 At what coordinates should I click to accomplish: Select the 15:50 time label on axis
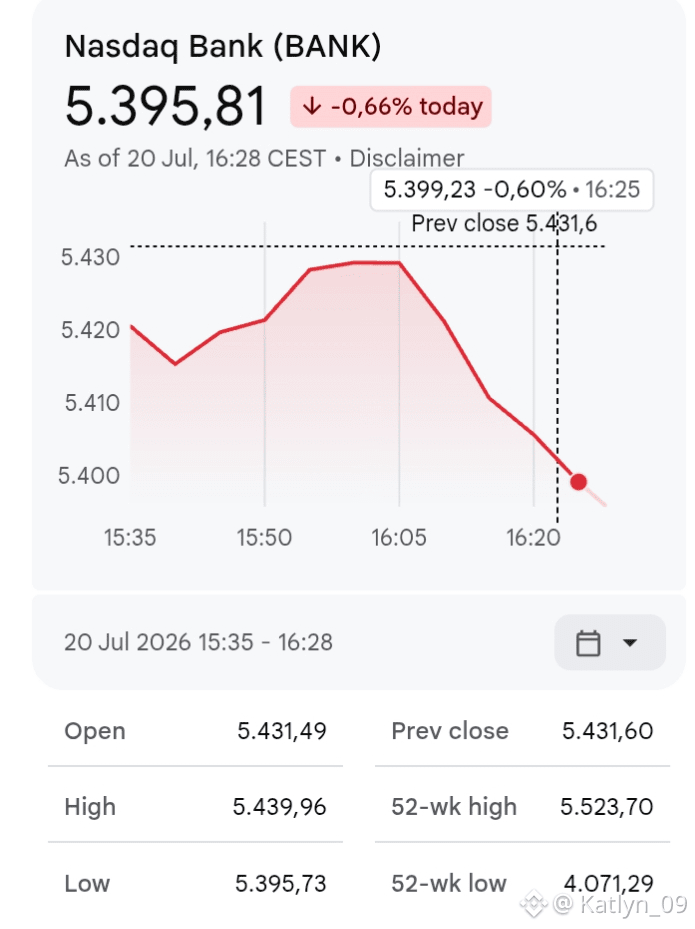[264, 537]
